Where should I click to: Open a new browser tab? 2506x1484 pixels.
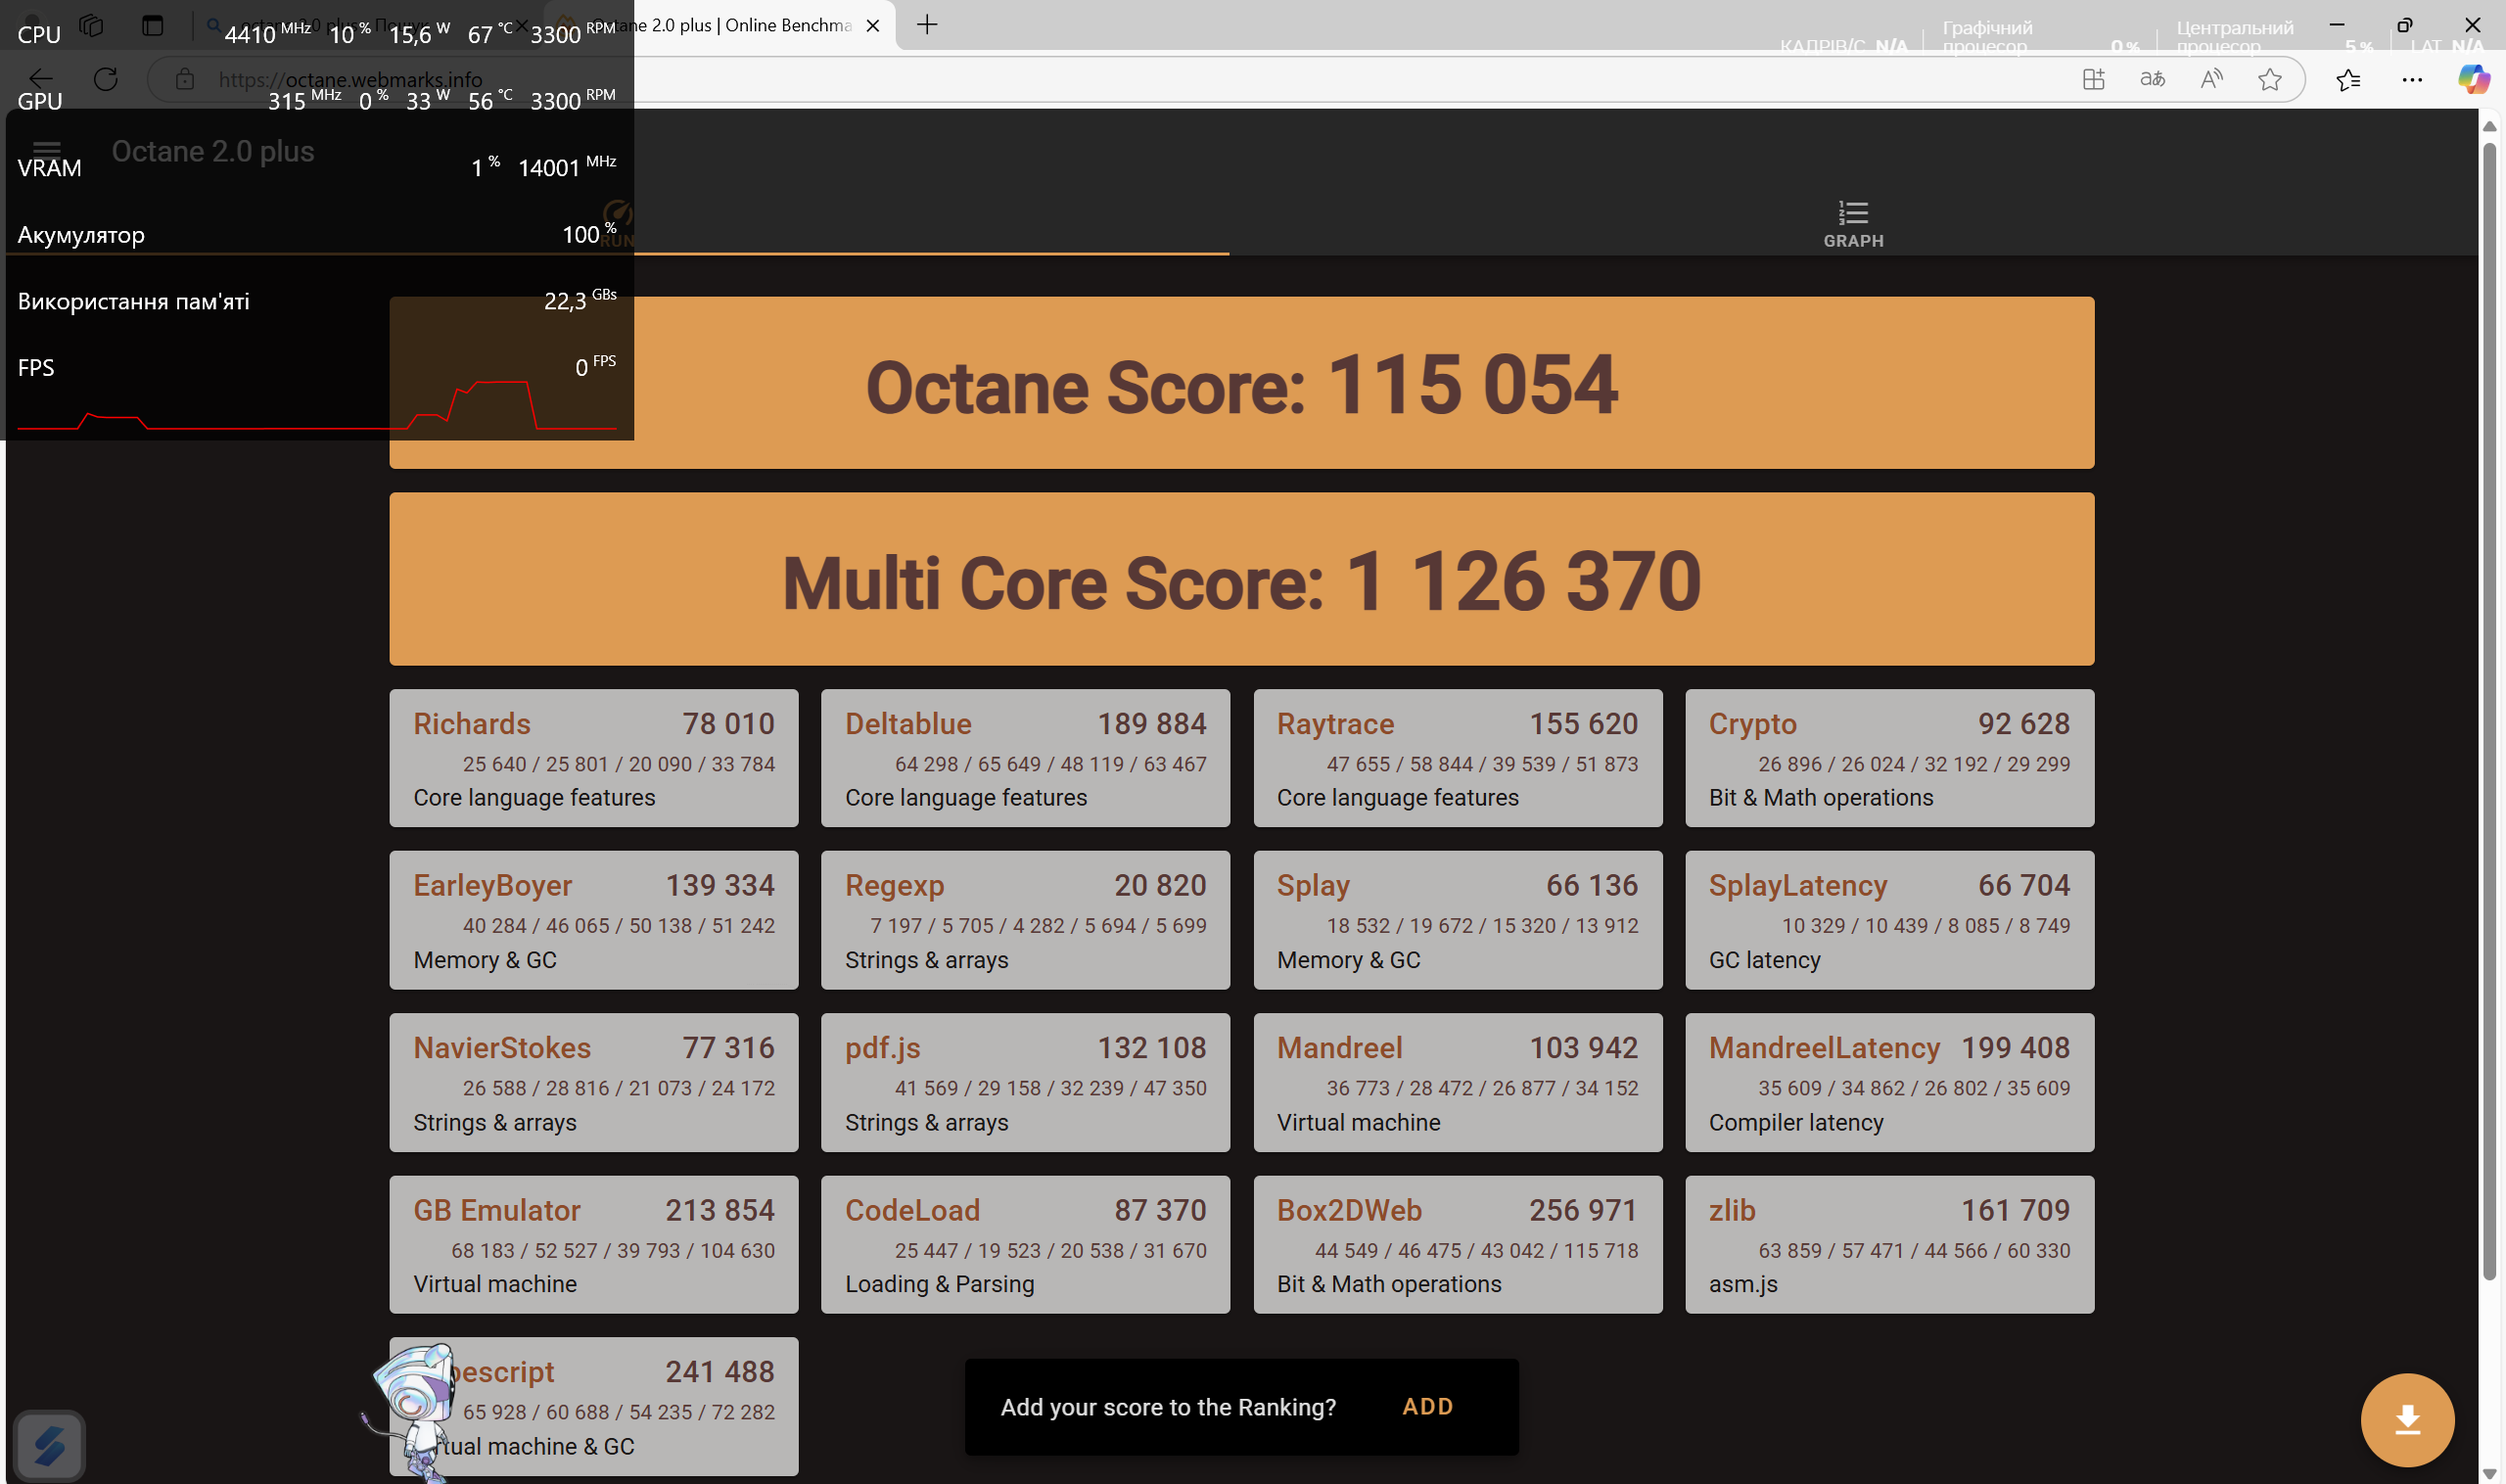point(927,25)
